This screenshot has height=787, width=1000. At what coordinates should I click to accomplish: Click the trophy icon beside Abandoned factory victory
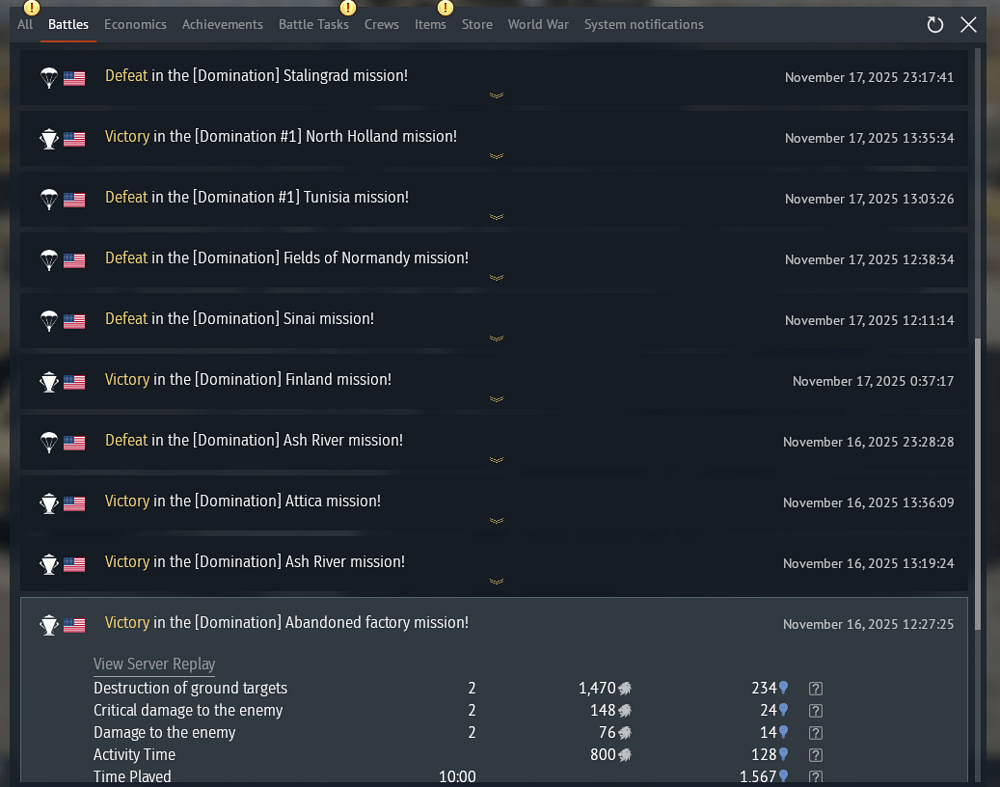tap(49, 624)
